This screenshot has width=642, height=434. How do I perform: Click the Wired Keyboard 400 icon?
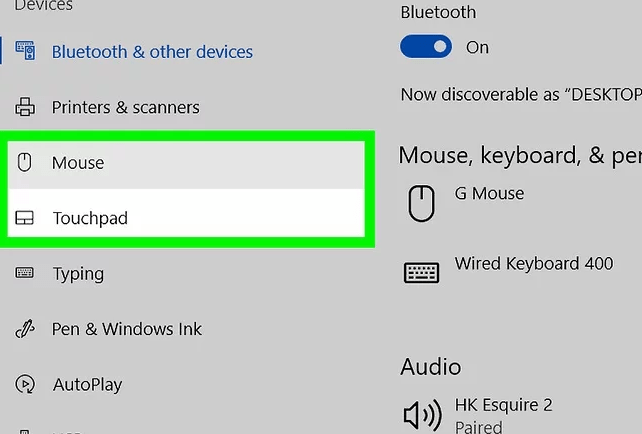pos(421,273)
